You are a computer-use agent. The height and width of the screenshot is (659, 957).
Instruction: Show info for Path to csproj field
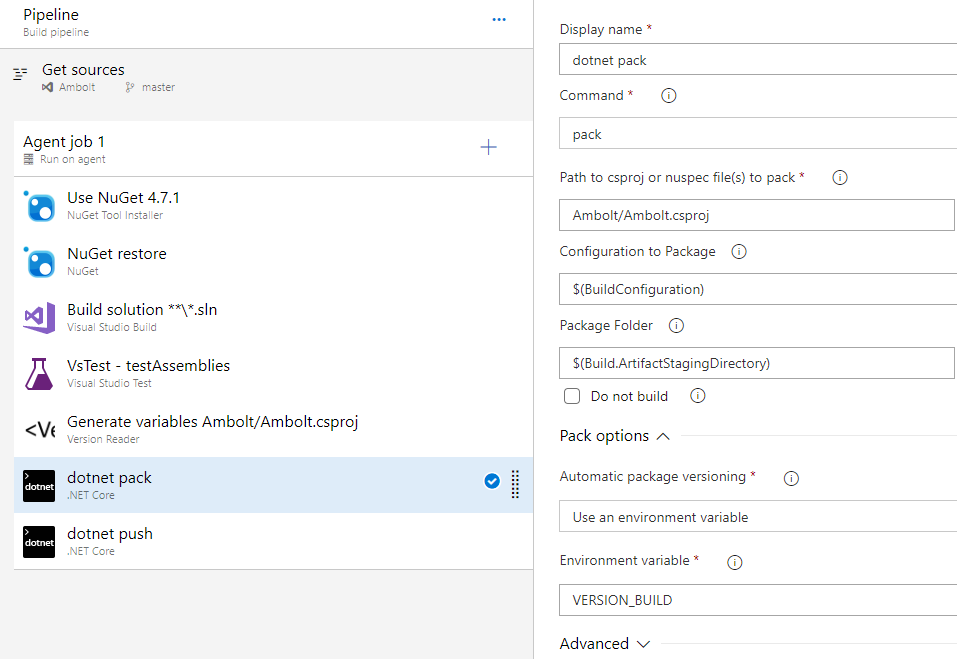[x=840, y=178]
